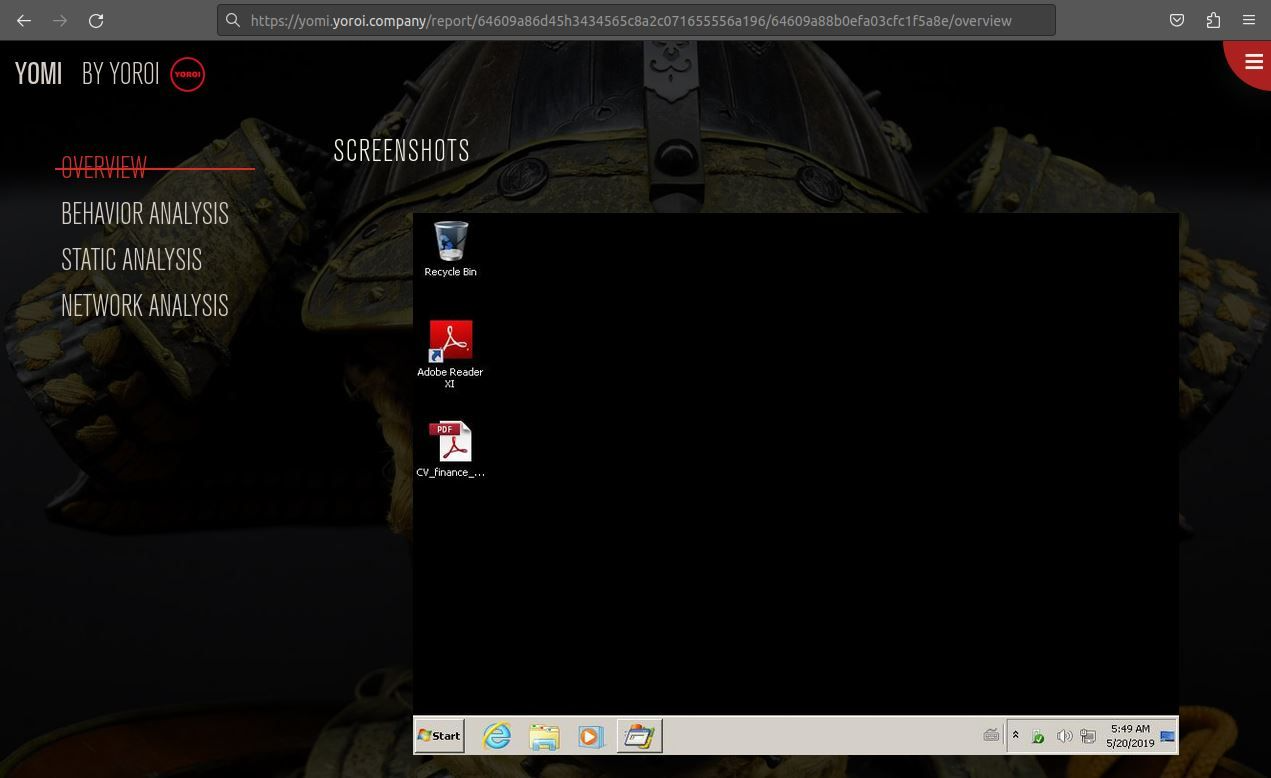Click the Start button in the screenshot
The width and height of the screenshot is (1271, 778).
tap(439, 736)
